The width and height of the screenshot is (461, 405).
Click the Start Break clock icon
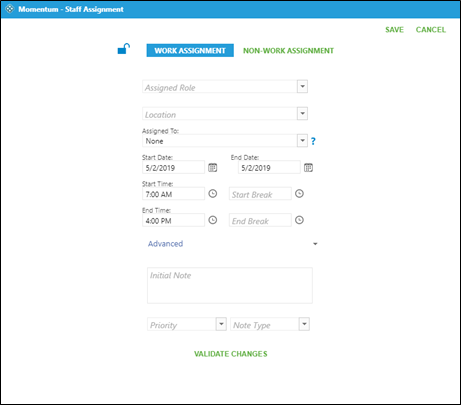pyautogui.click(x=299, y=194)
